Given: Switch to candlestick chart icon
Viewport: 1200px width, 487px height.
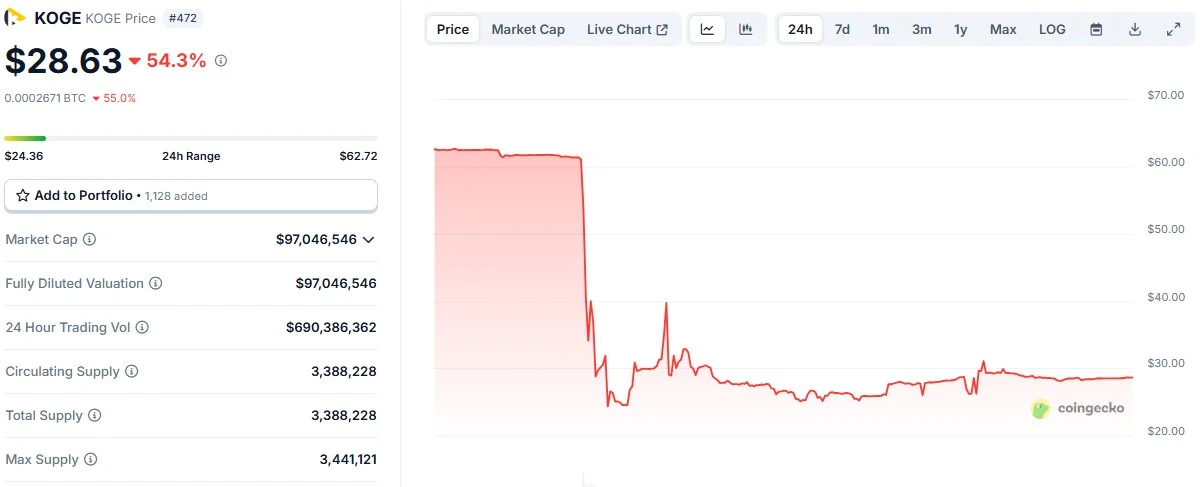Looking at the screenshot, I should 745,29.
